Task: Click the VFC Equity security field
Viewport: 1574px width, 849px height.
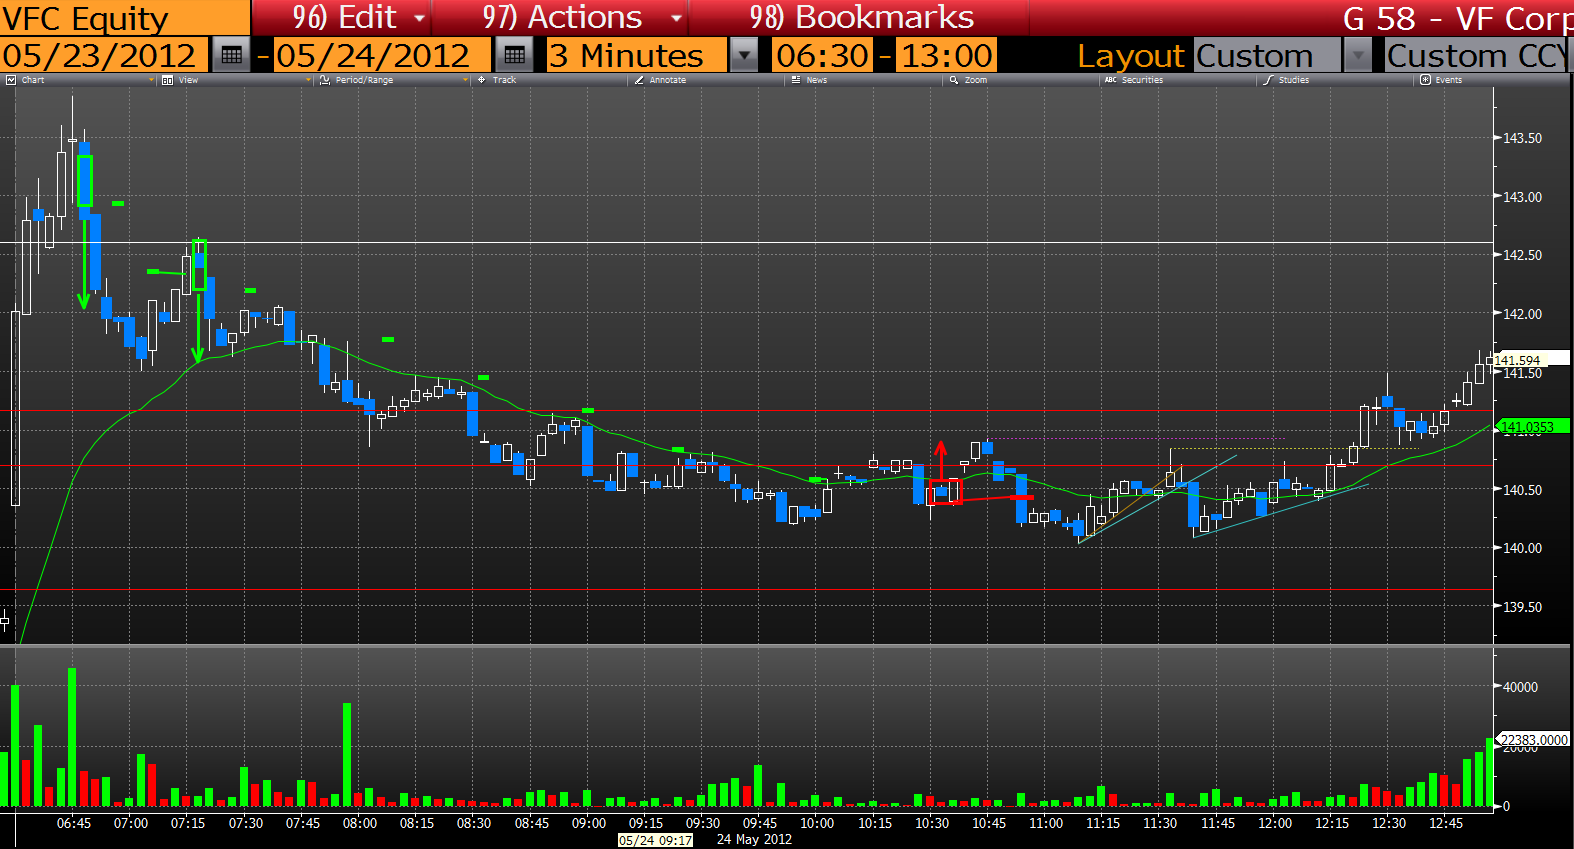Action: [x=125, y=18]
